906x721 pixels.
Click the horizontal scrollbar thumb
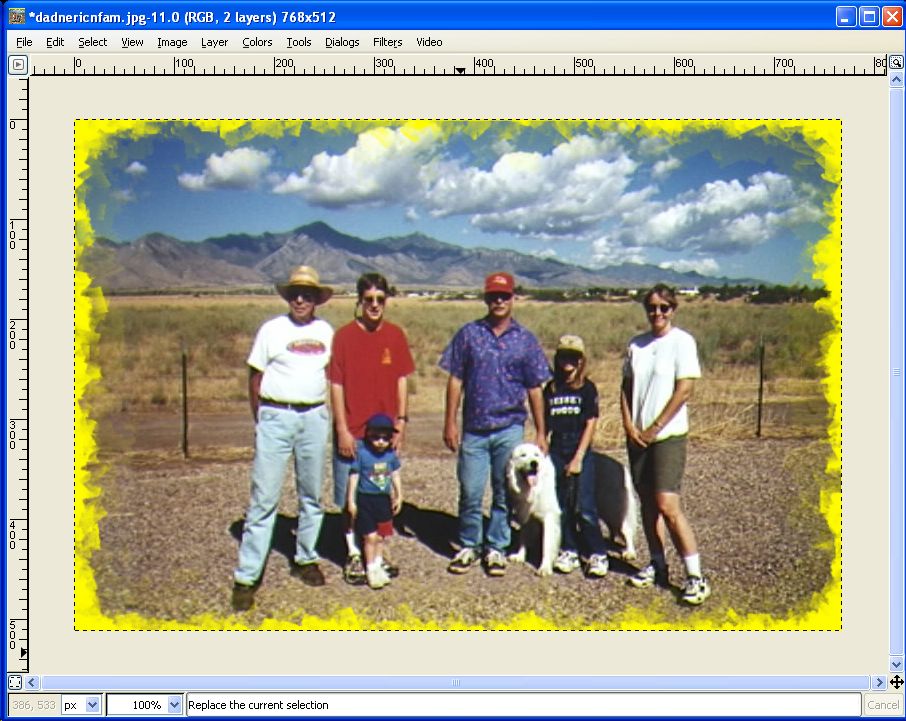pos(455,682)
